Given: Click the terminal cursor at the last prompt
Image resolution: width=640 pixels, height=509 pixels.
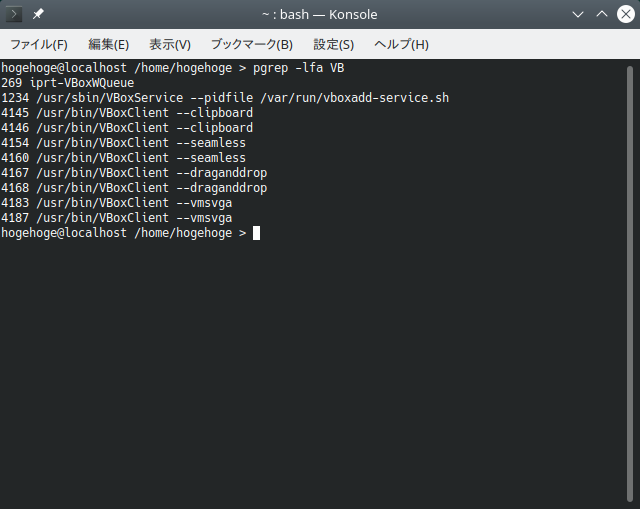Looking at the screenshot, I should [256, 233].
